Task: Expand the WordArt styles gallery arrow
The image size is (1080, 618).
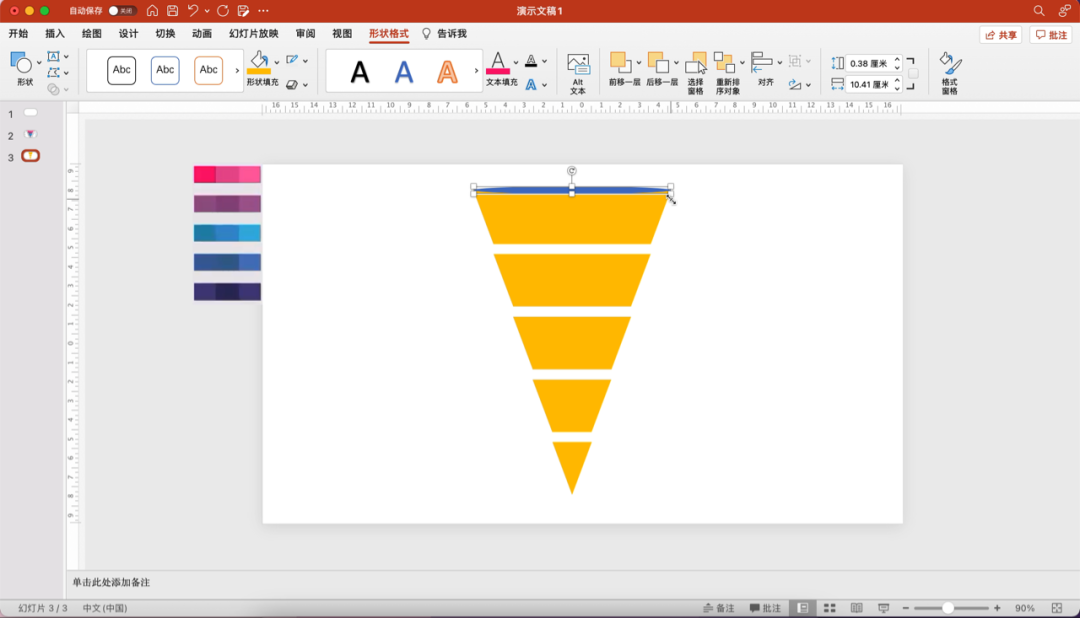Action: tap(476, 70)
